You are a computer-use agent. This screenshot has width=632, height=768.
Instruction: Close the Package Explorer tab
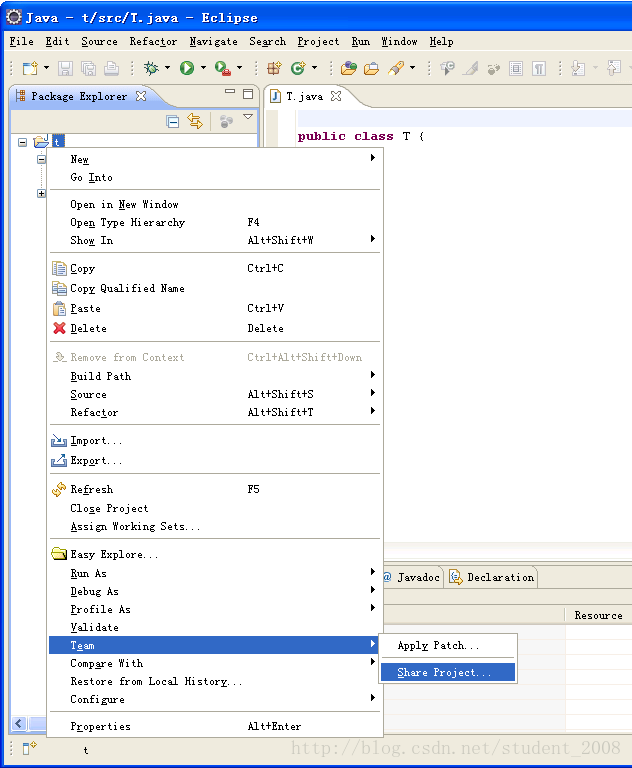coord(141,96)
